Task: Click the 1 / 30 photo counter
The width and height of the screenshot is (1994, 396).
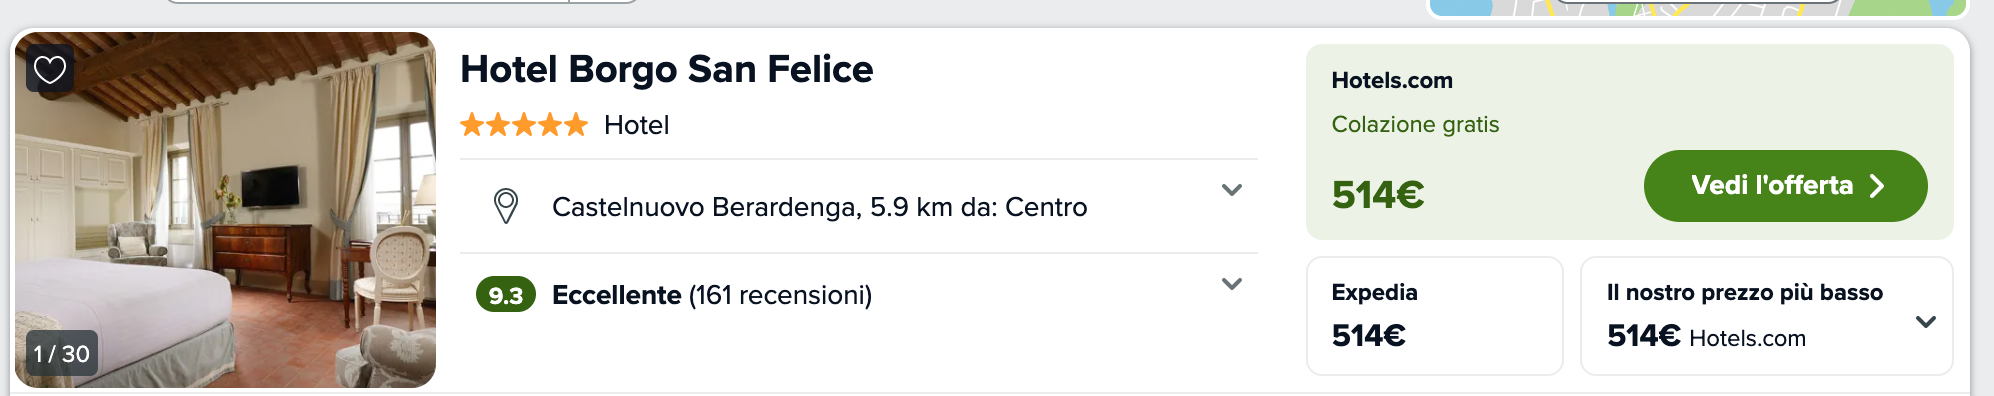Action: [62, 353]
